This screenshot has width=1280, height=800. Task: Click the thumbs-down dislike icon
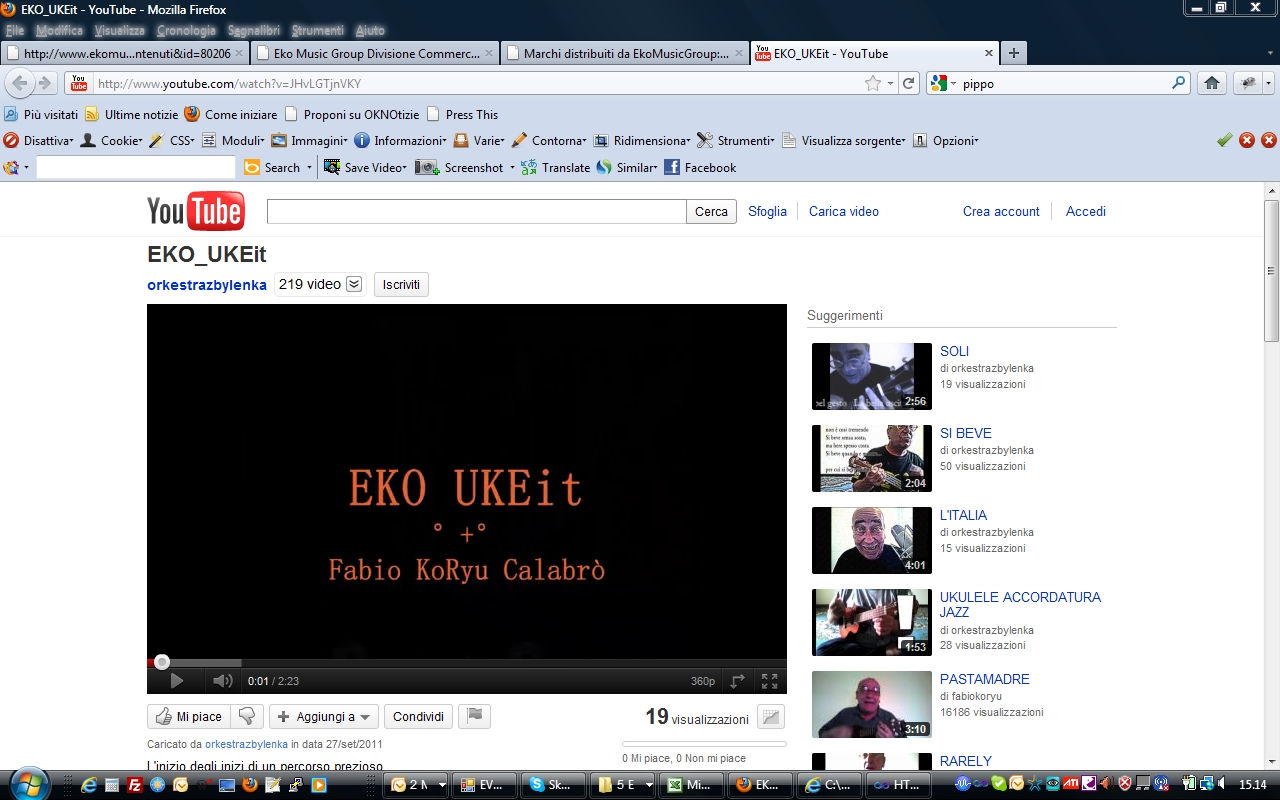[x=247, y=716]
